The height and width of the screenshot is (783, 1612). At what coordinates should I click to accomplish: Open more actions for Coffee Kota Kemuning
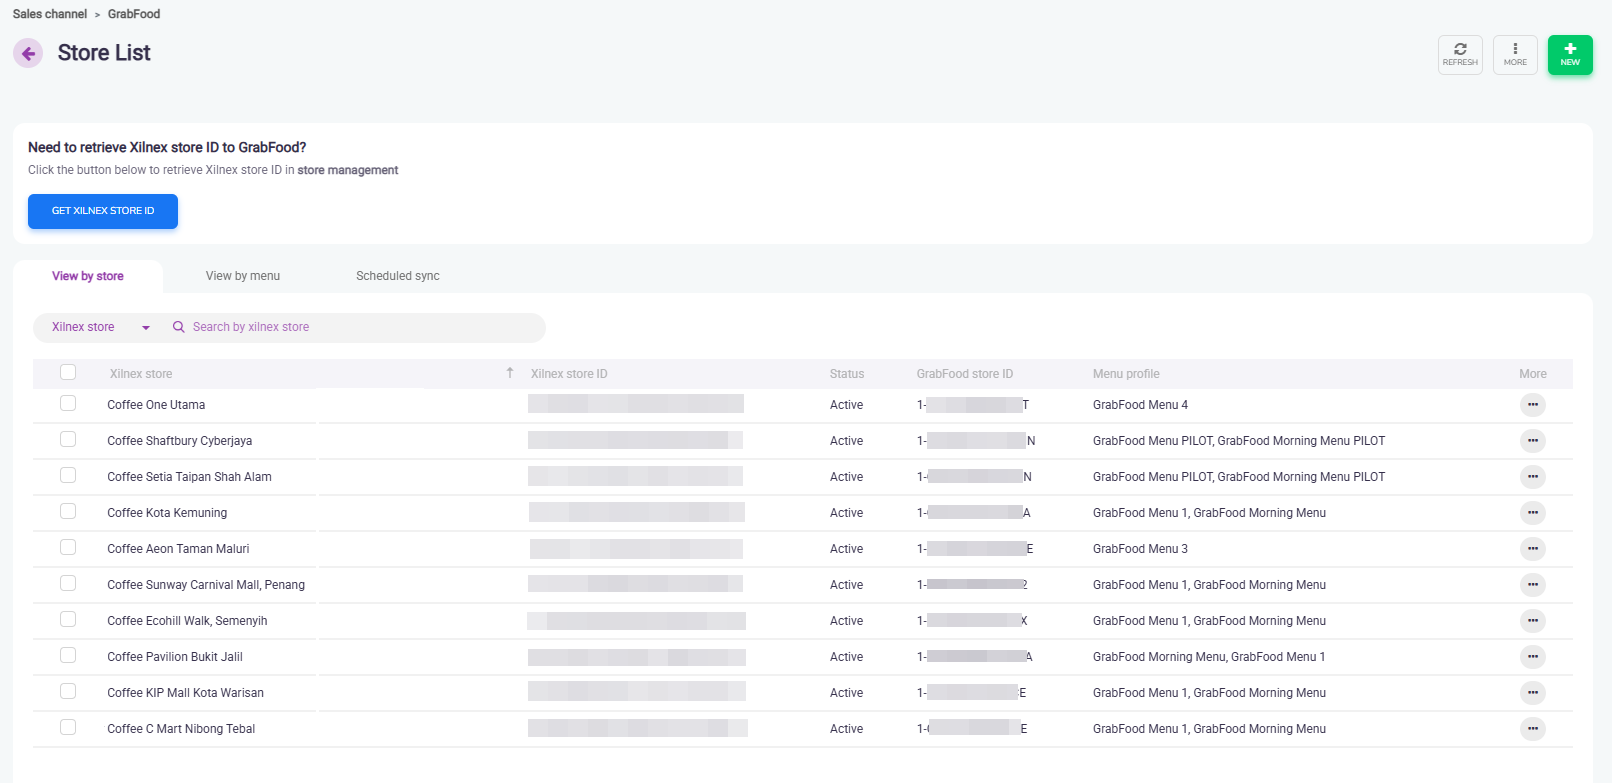click(1532, 513)
